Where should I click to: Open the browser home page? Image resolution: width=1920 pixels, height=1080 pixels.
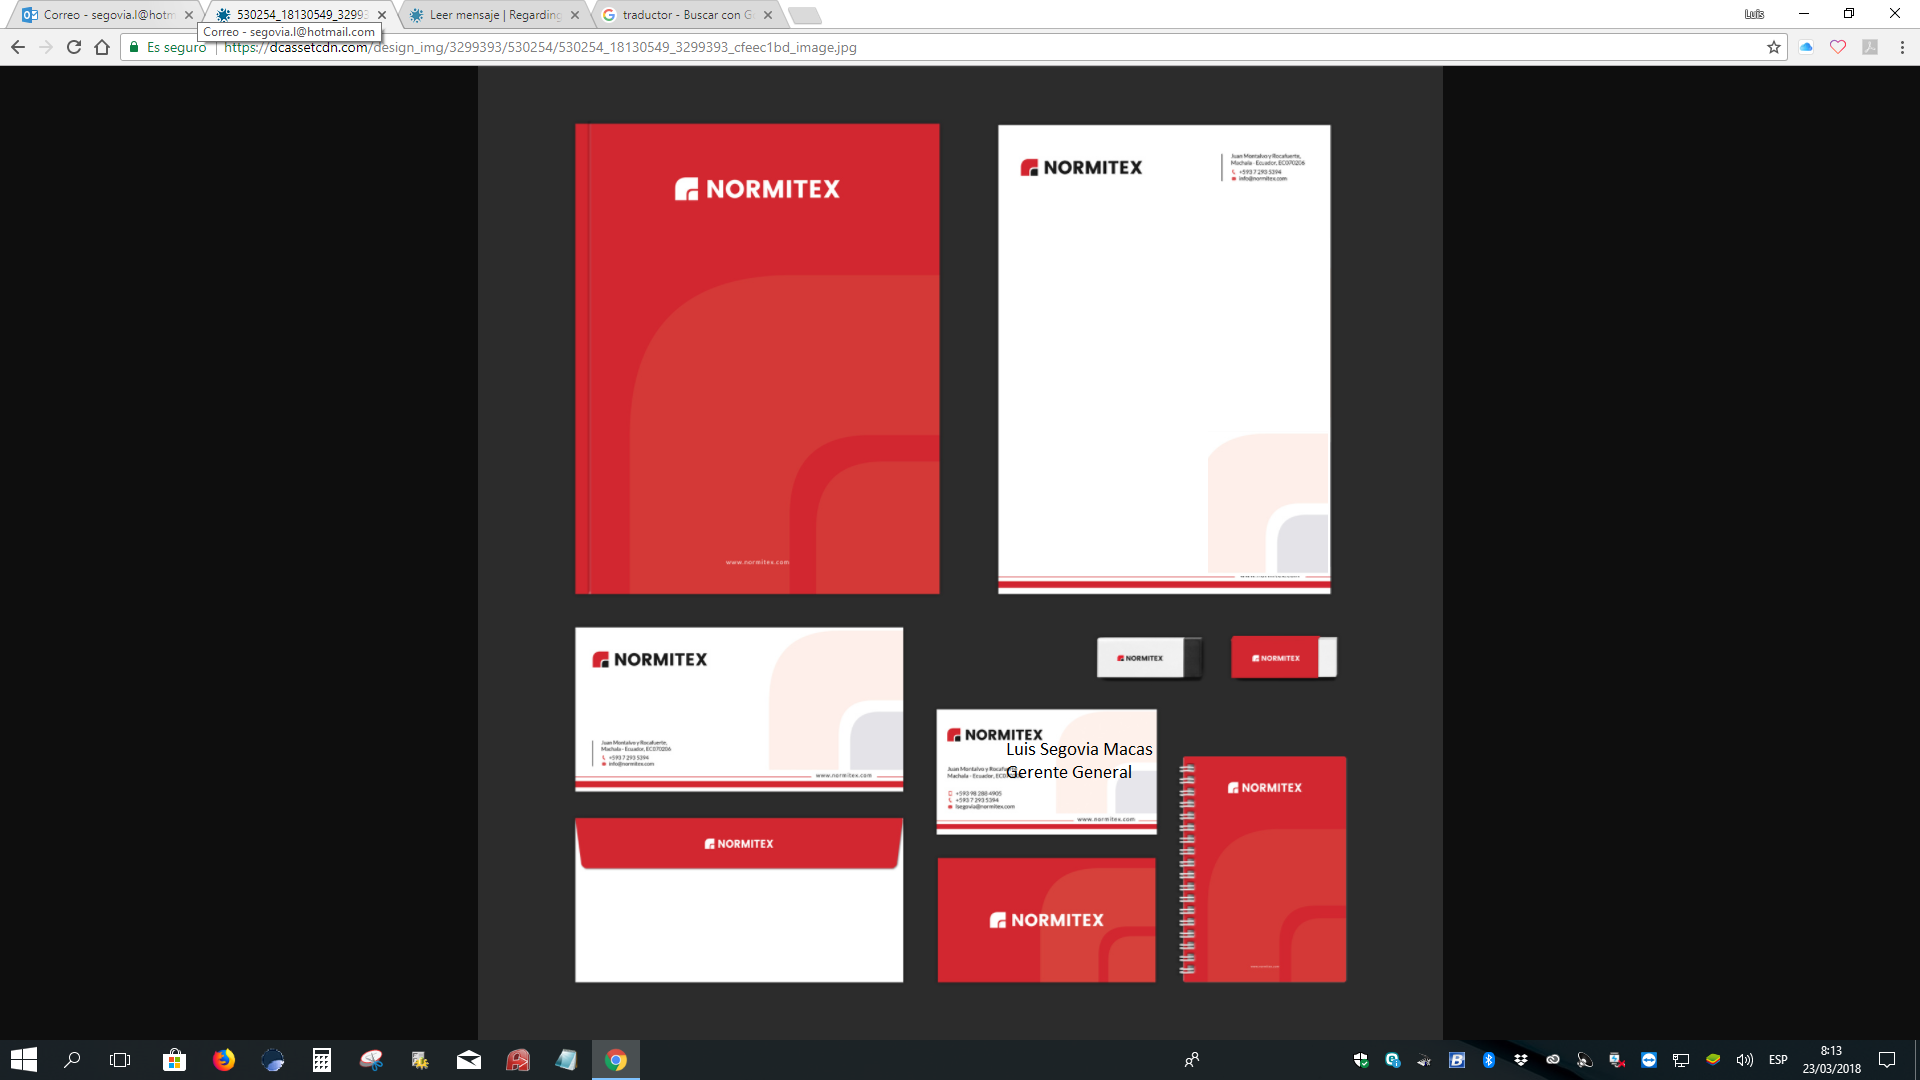[102, 47]
